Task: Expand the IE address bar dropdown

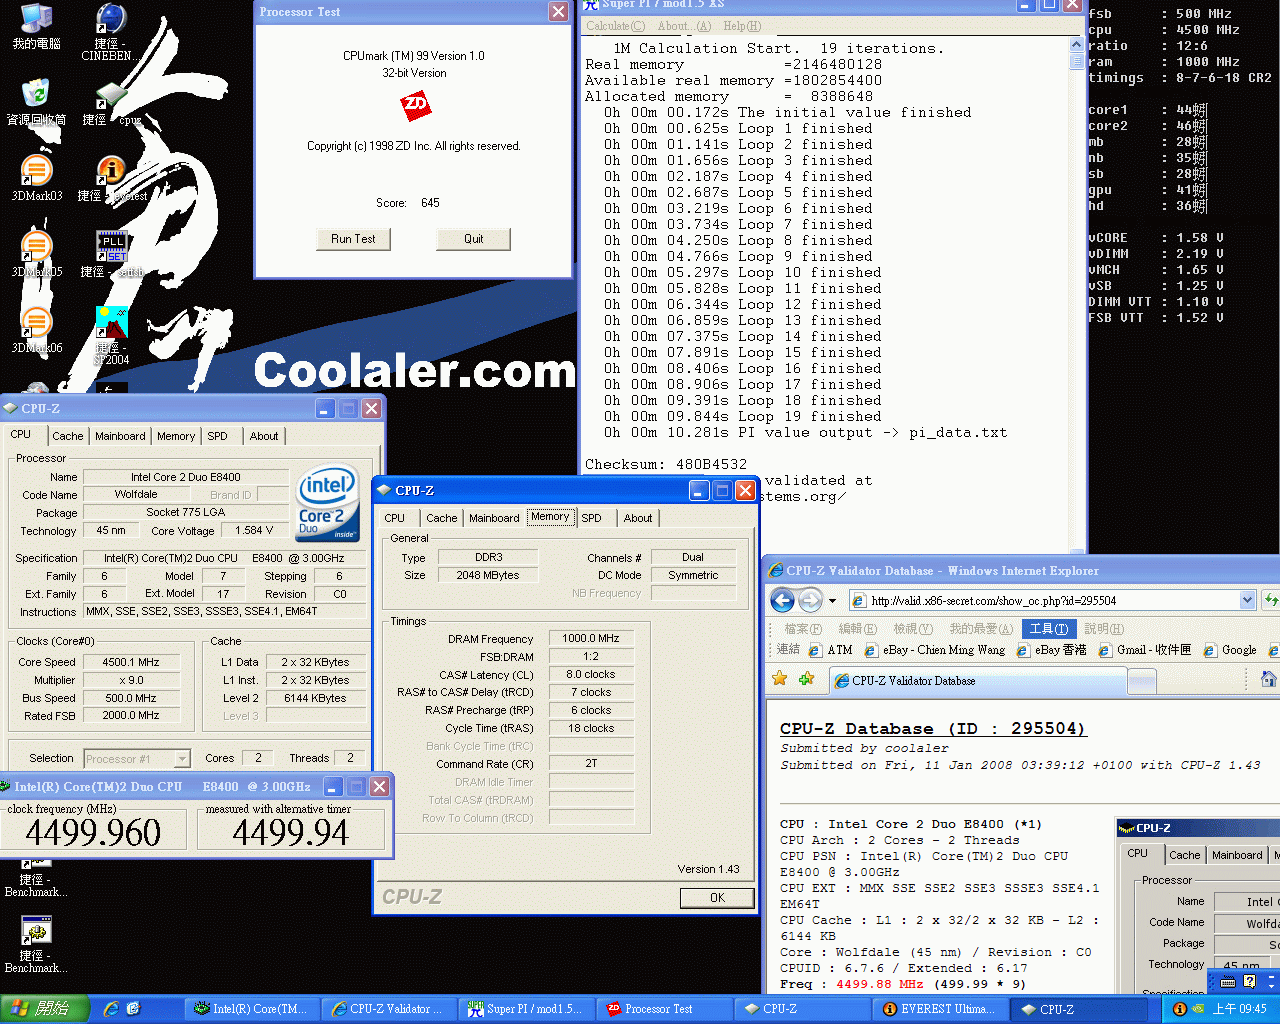Action: coord(1247,600)
